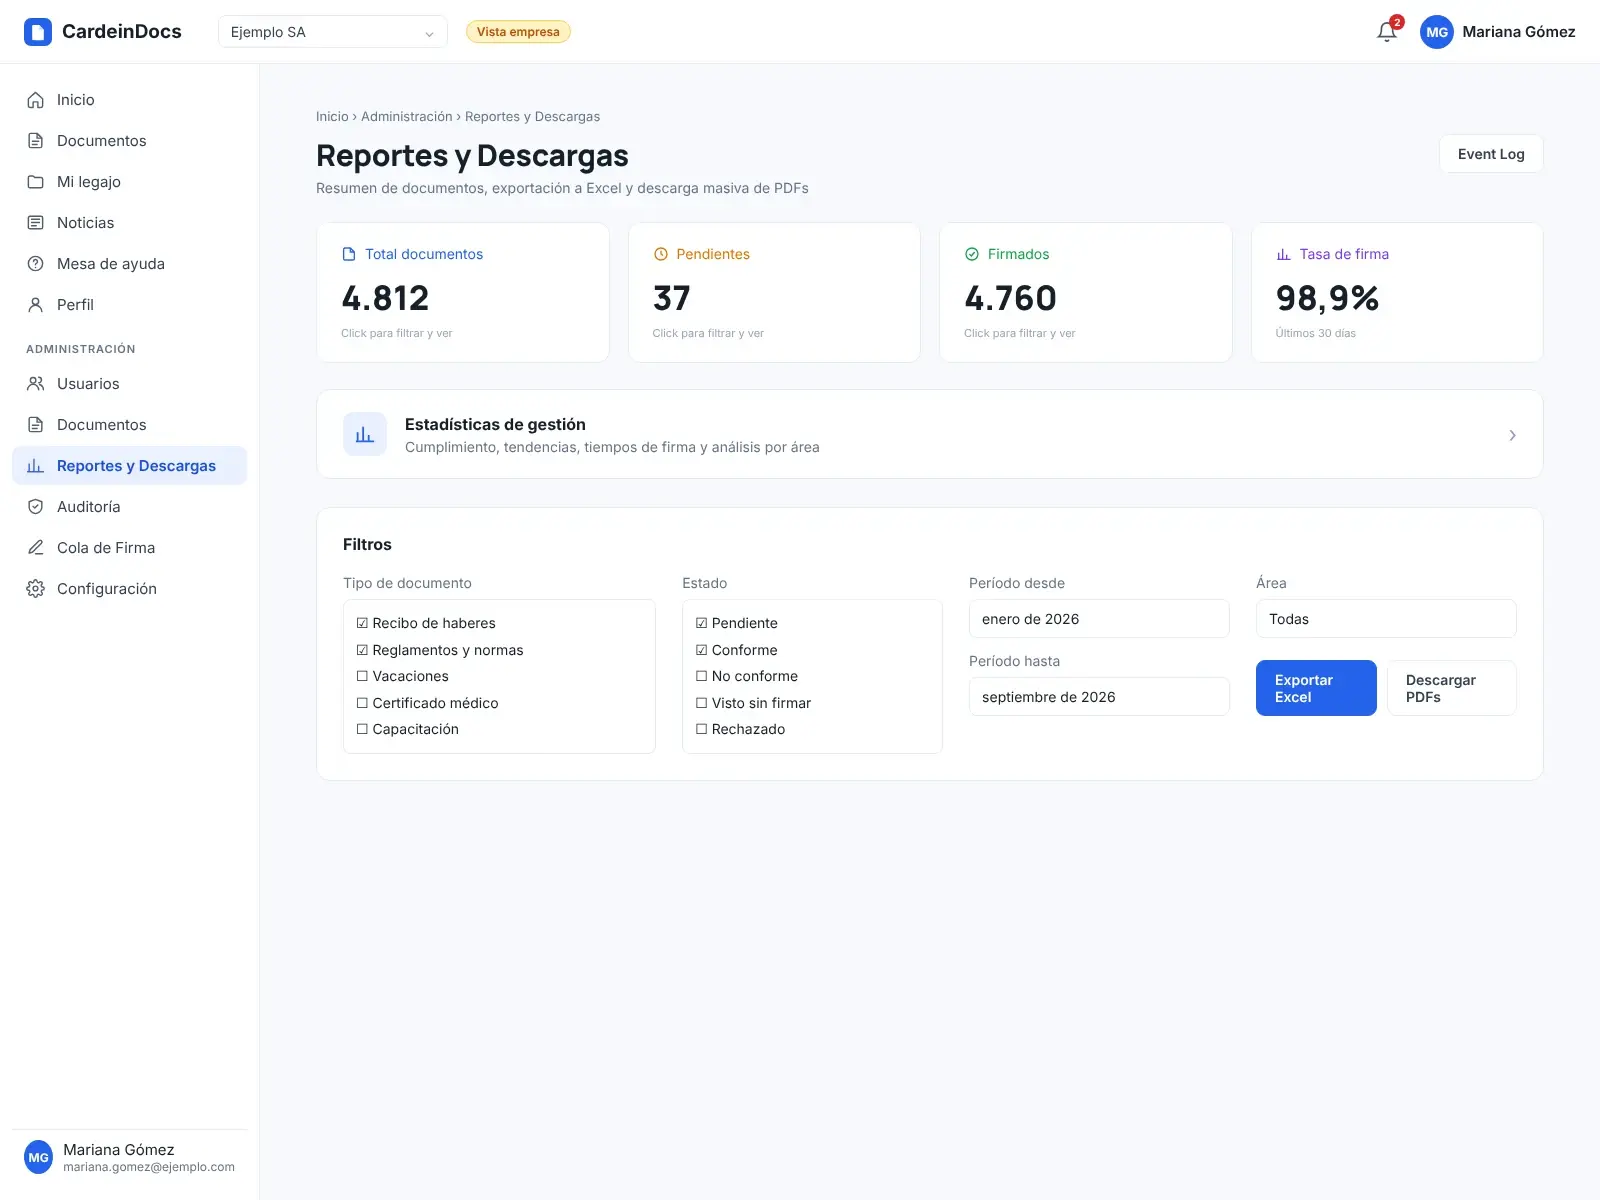Viewport: 1600px width, 1200px height.
Task: Click the top Documentos file icon
Action: pos(35,141)
